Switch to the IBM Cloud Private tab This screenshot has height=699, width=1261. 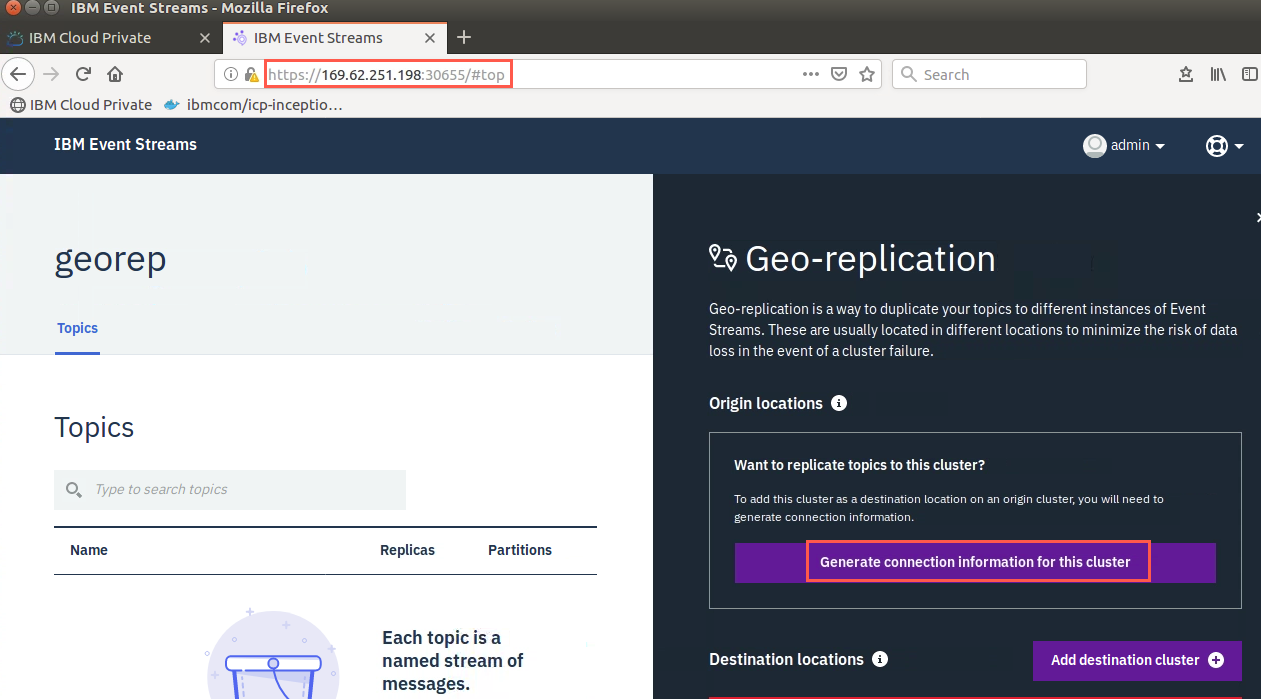pos(110,38)
